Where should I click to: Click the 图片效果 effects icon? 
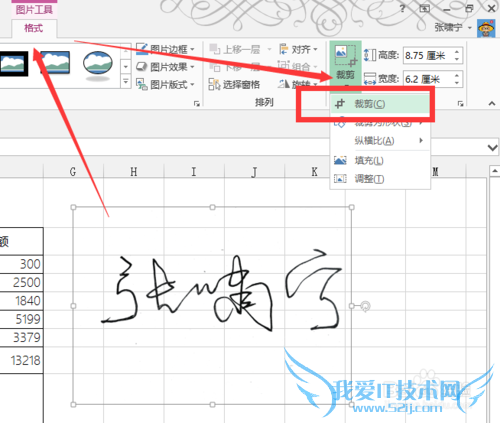[x=142, y=67]
